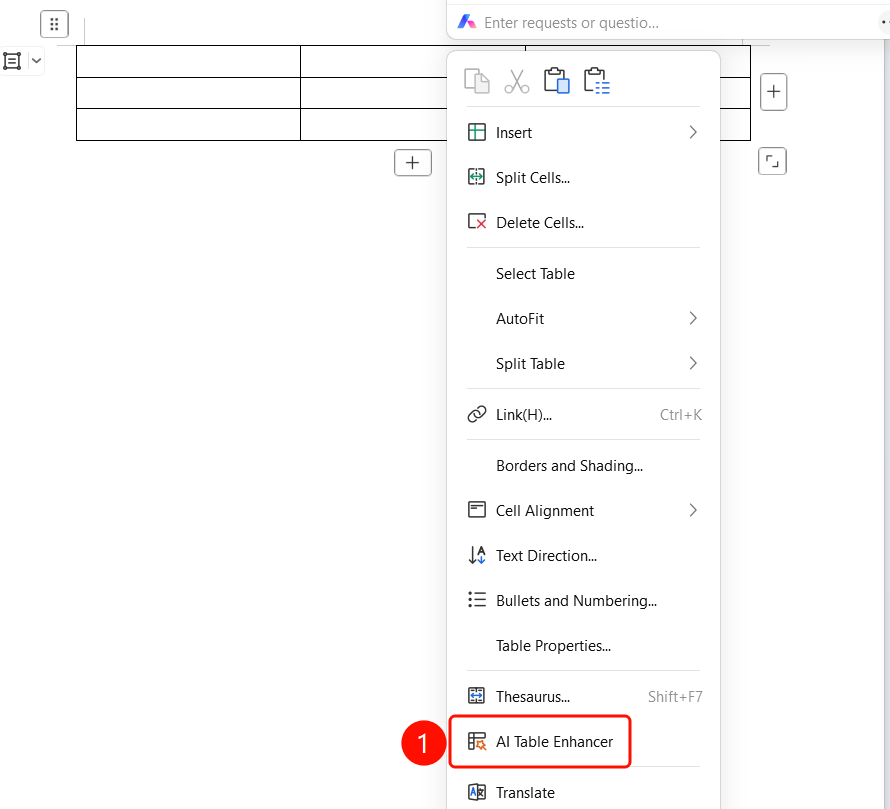The height and width of the screenshot is (809, 890).
Task: Click the Thesaurus icon
Action: pos(477,695)
